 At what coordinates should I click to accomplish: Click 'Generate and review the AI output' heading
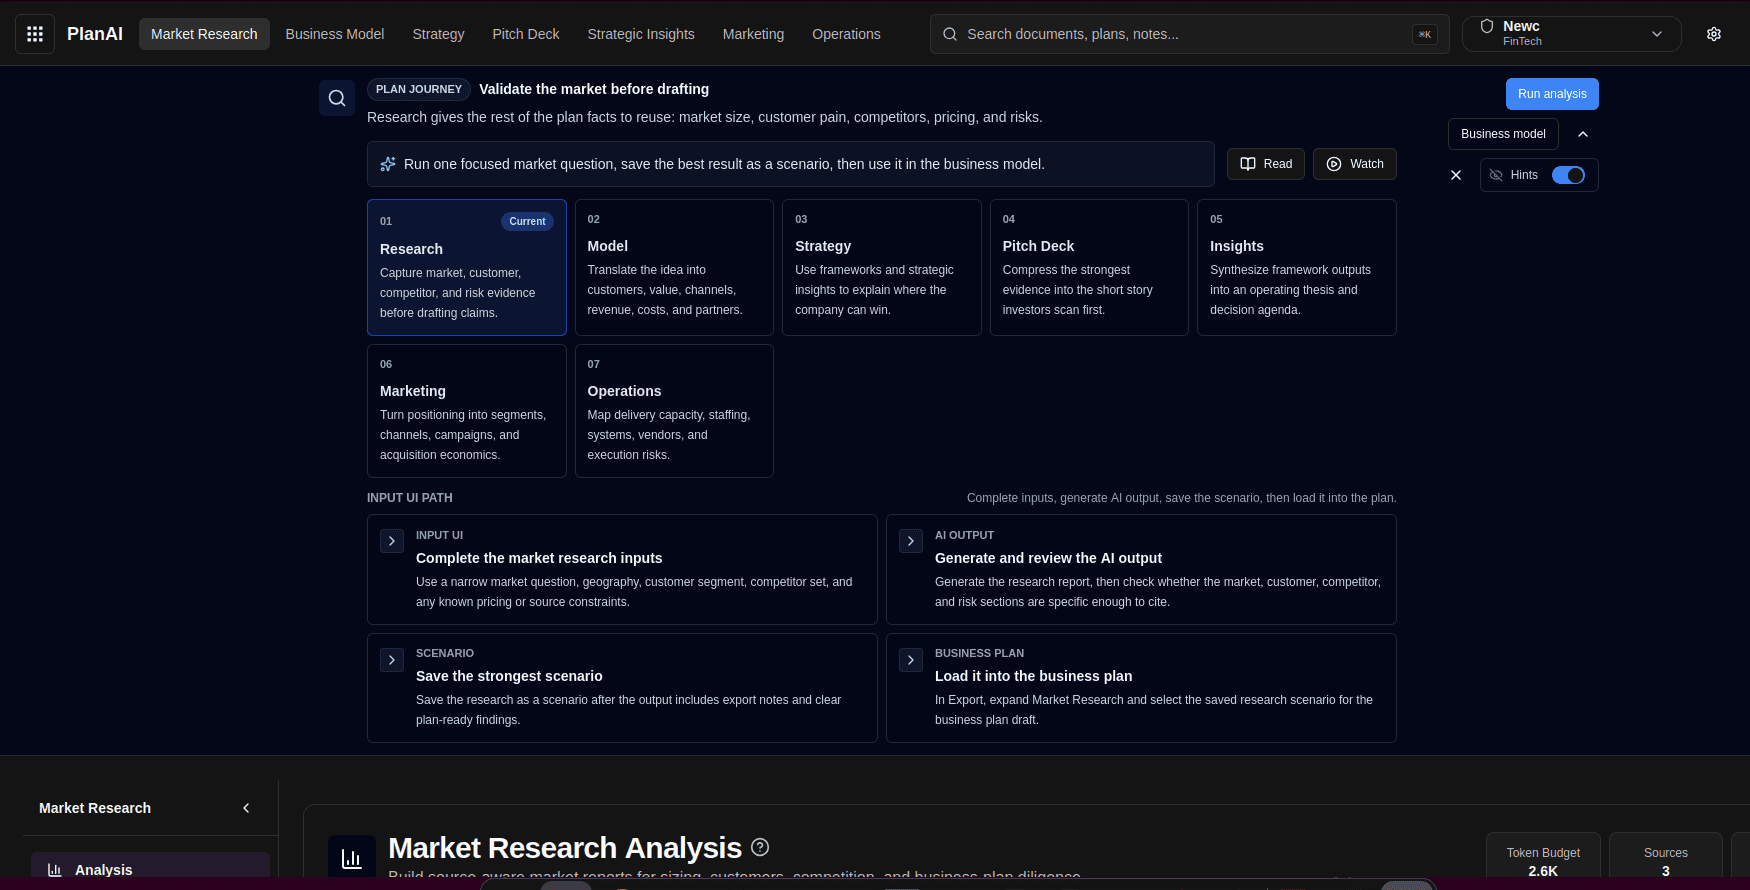(1048, 558)
